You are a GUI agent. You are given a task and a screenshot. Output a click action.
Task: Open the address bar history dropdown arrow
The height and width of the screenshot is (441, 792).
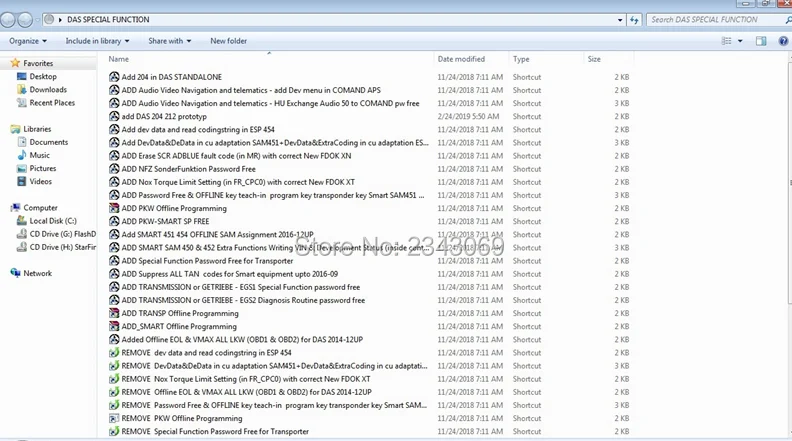coord(620,20)
